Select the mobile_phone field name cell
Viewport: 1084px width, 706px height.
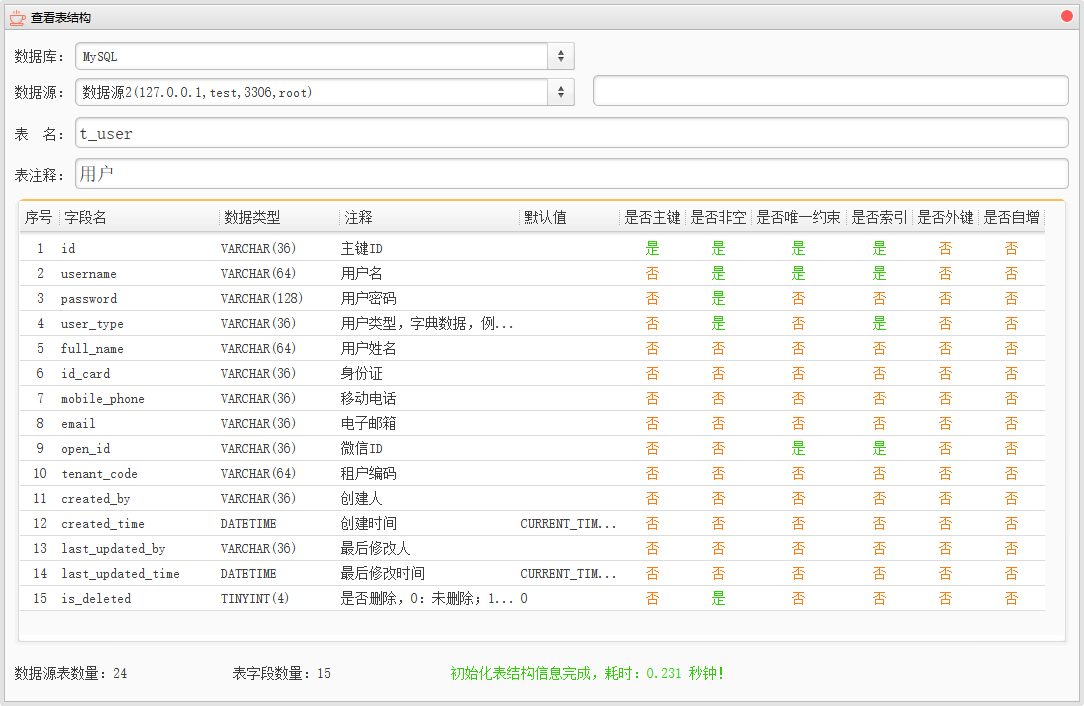pyautogui.click(x=102, y=398)
